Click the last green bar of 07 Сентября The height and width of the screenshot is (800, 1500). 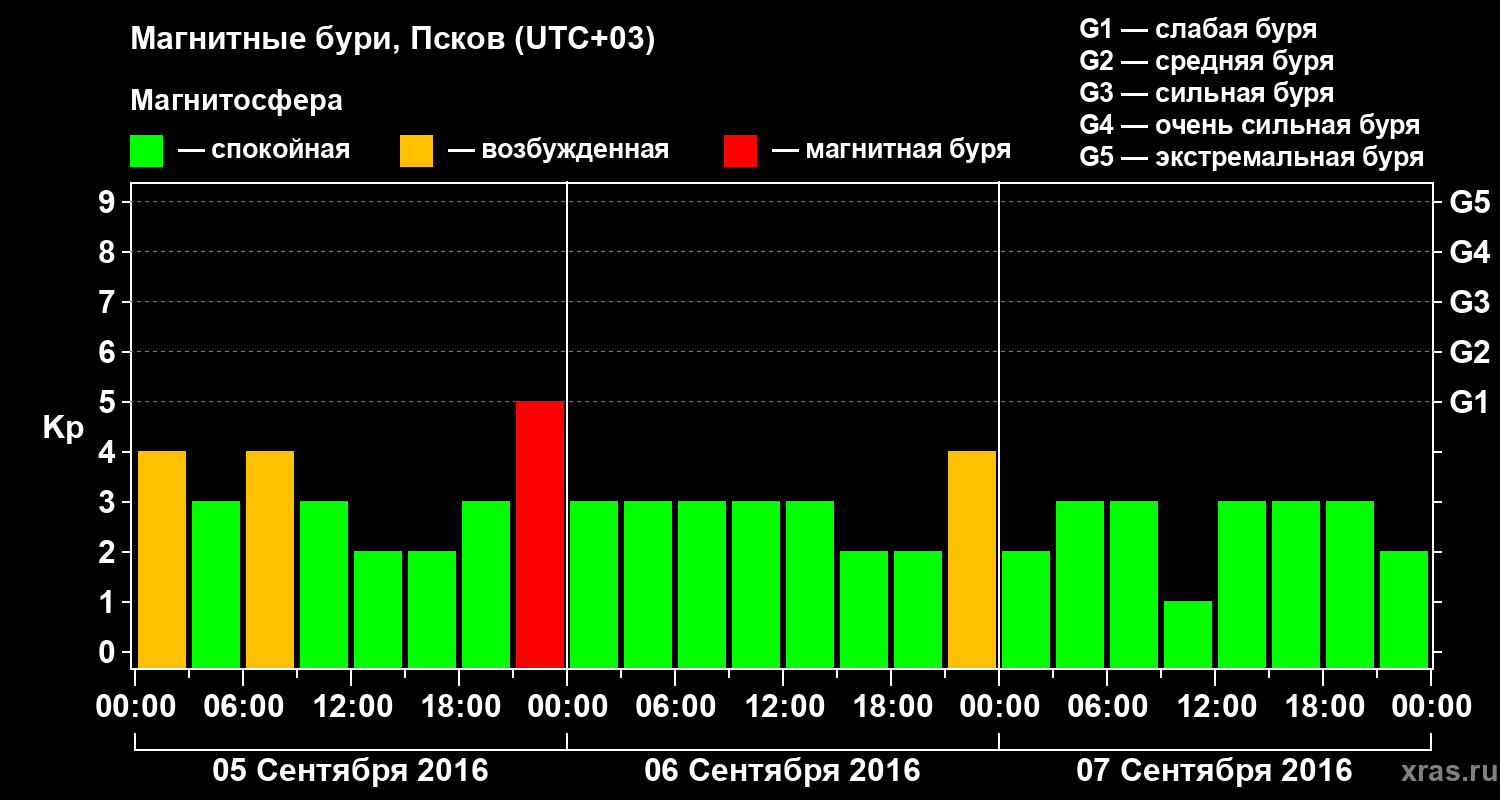click(x=1404, y=610)
